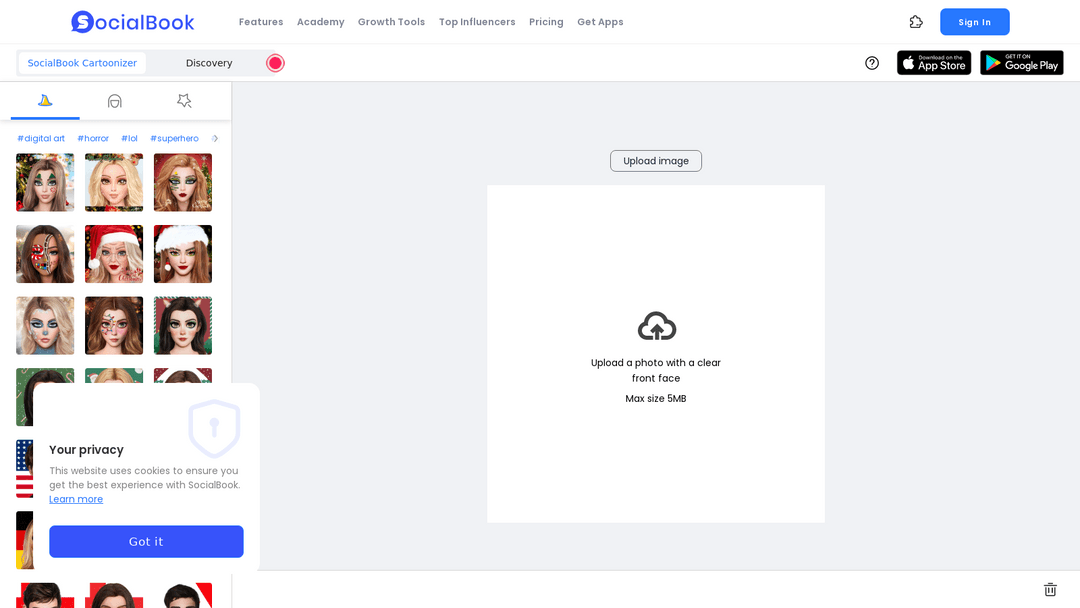Filter by #lol tag
The image size is (1080, 608).
point(129,138)
